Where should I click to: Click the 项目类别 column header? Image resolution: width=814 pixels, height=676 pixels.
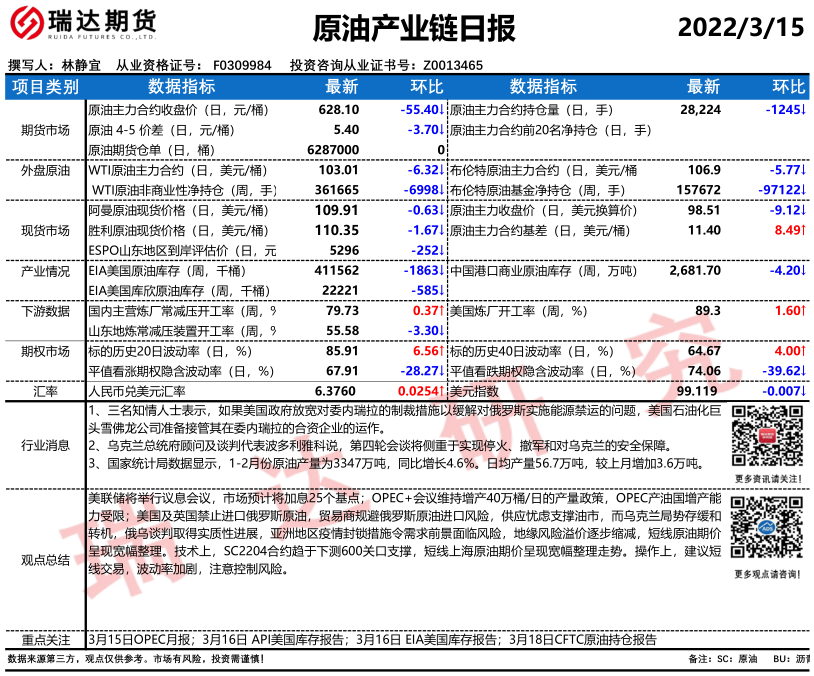(x=45, y=87)
